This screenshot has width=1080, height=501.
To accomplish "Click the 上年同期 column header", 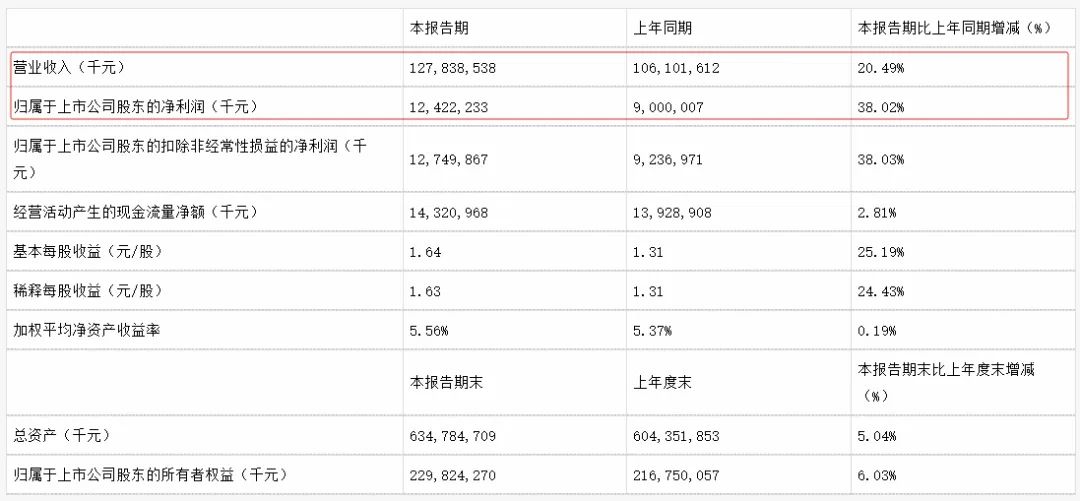I will [661, 28].
